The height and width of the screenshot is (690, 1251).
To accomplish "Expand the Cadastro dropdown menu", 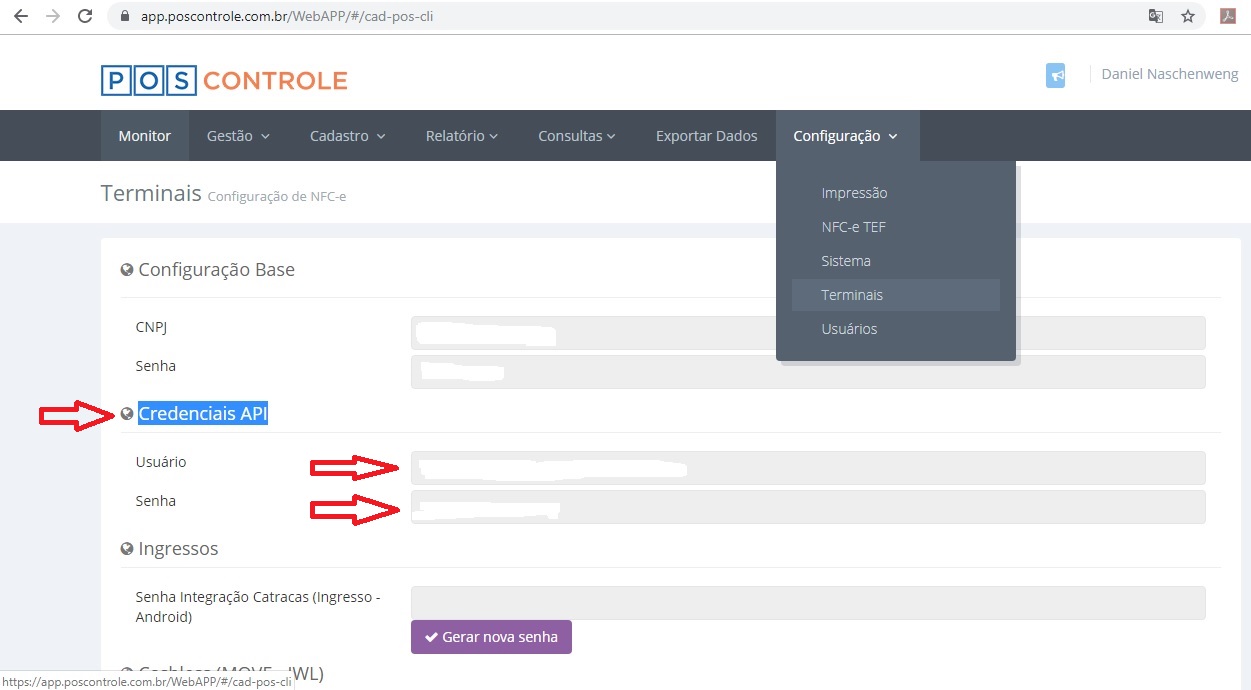I will click(x=348, y=136).
